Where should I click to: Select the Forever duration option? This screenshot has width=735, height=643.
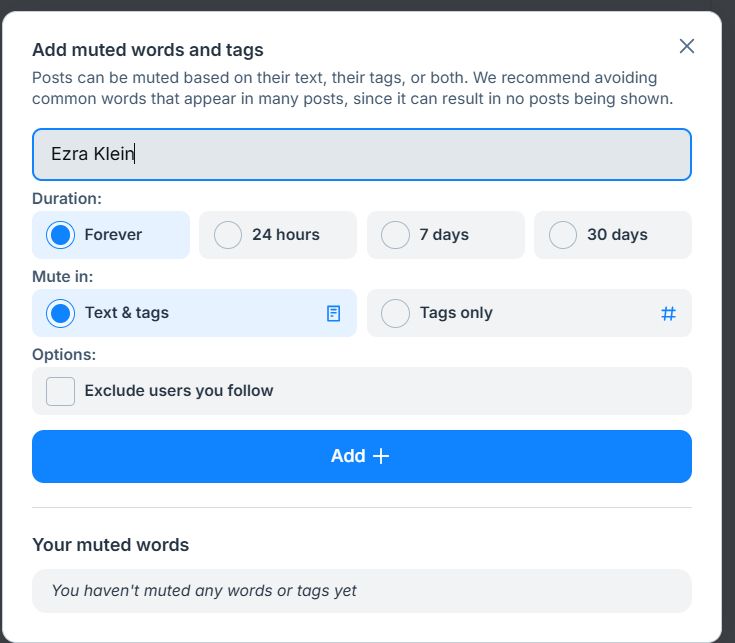(x=111, y=235)
